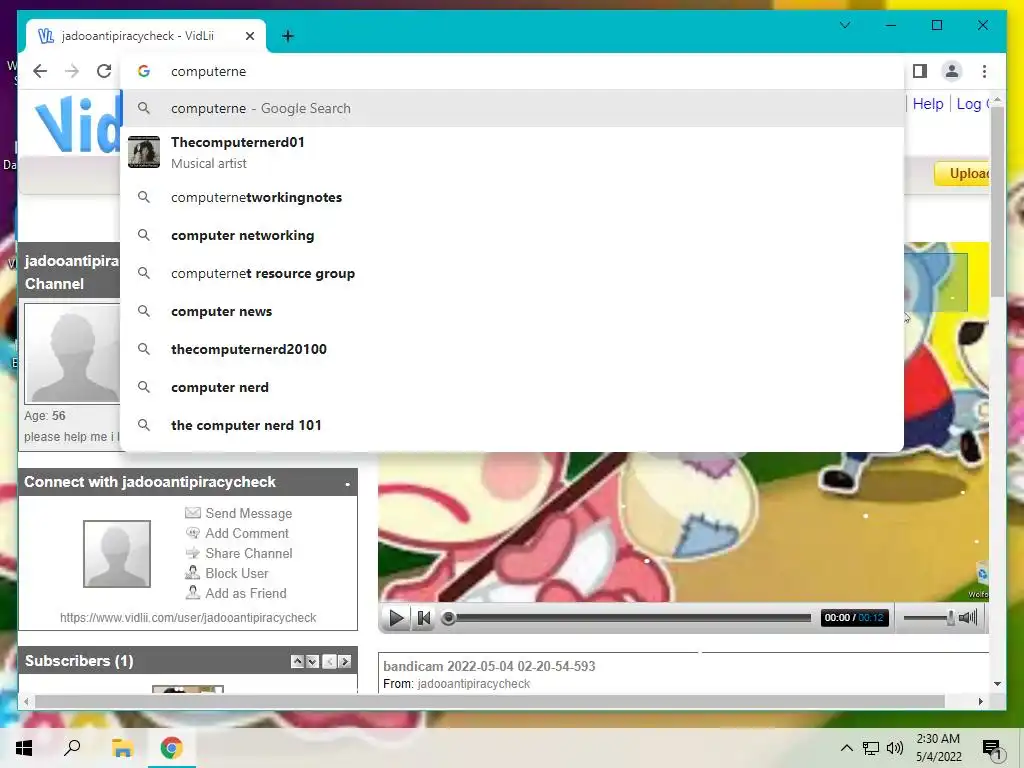
Task: Click the browser forward arrow
Action: [72, 71]
